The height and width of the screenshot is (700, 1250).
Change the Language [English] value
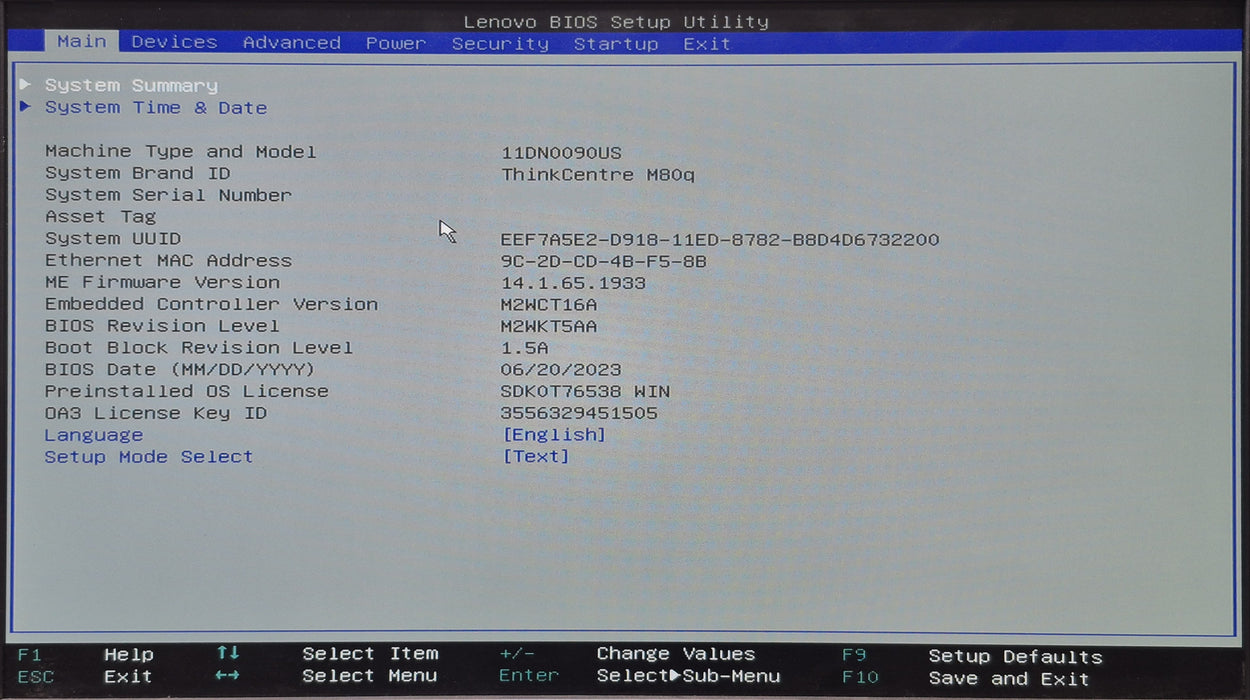(x=554, y=435)
